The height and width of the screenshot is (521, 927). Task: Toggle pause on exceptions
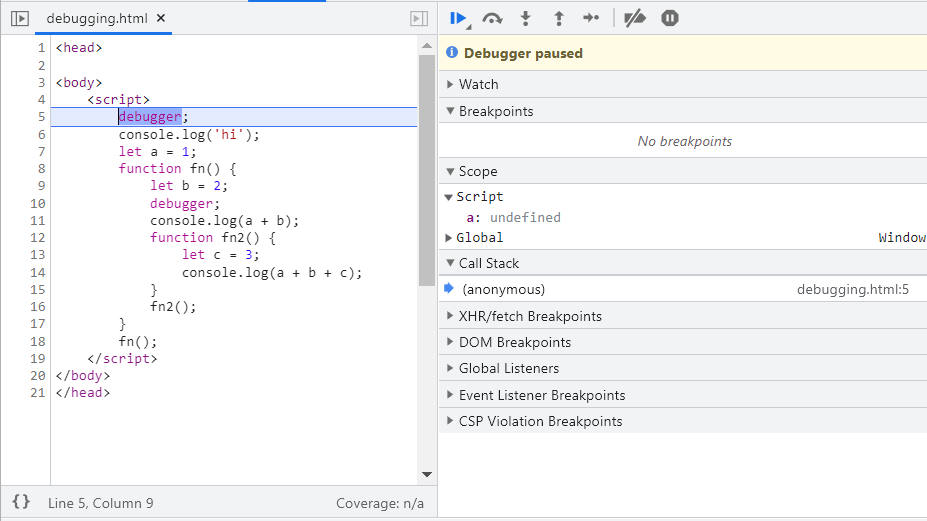[x=670, y=18]
